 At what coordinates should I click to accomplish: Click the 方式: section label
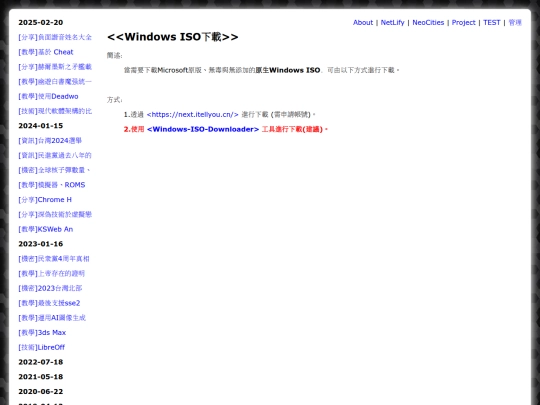114,100
